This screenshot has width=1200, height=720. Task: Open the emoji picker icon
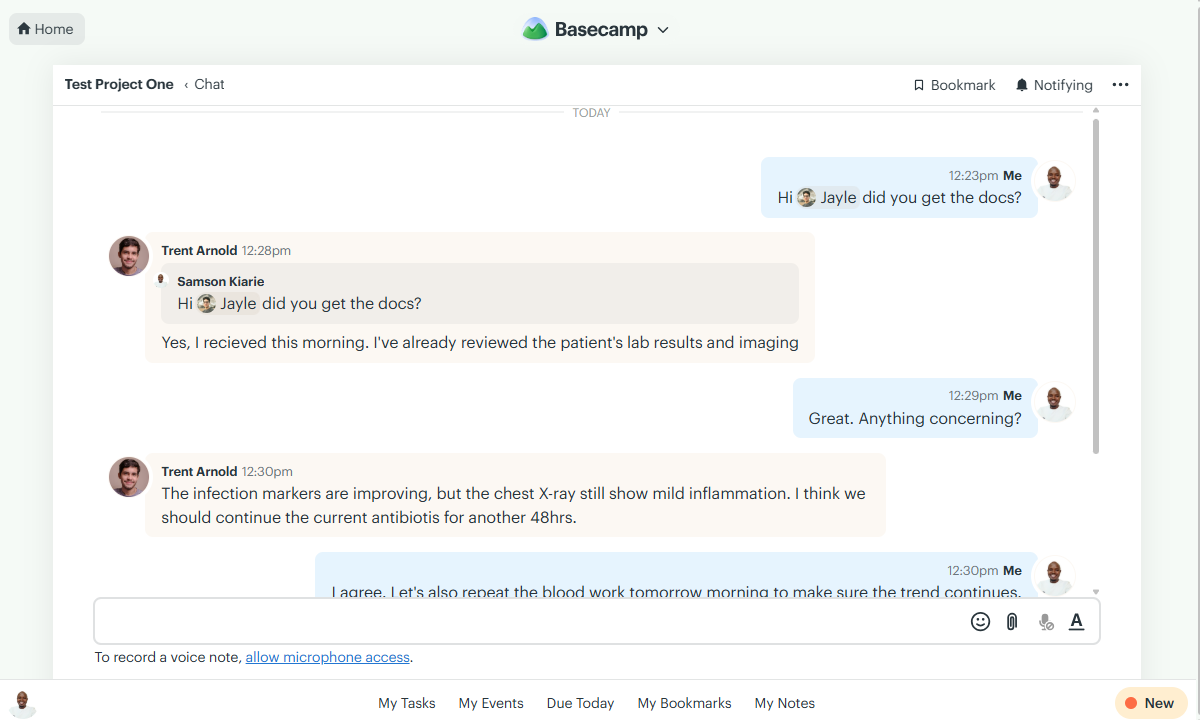980,621
